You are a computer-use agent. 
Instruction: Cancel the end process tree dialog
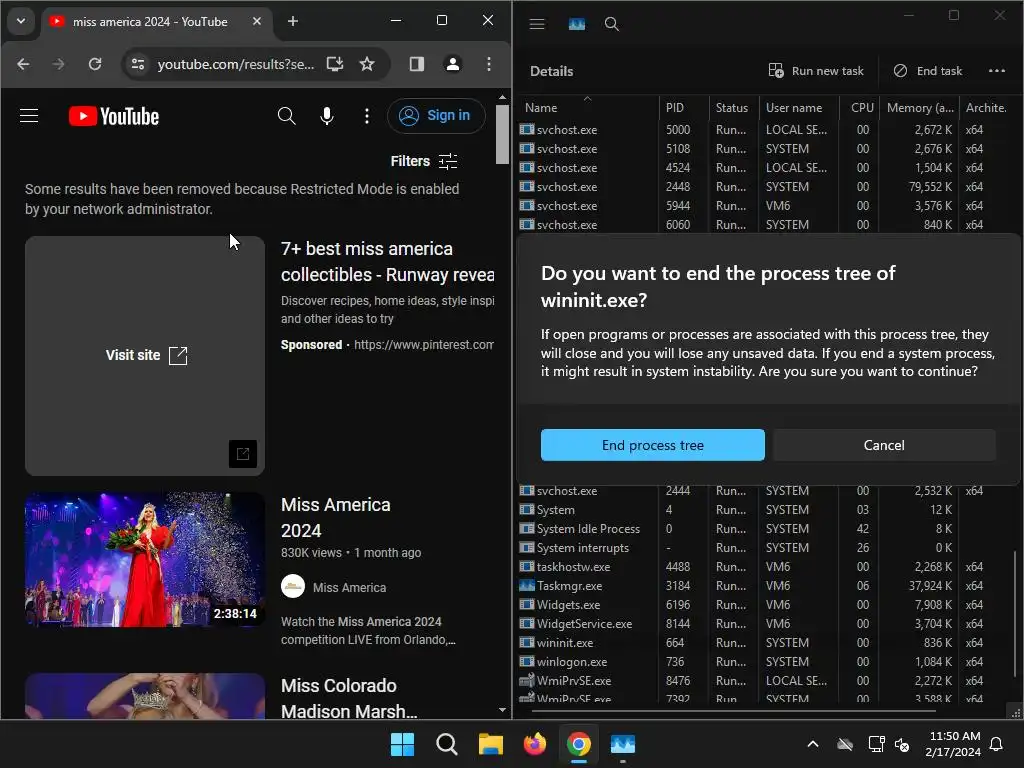pyautogui.click(x=884, y=445)
